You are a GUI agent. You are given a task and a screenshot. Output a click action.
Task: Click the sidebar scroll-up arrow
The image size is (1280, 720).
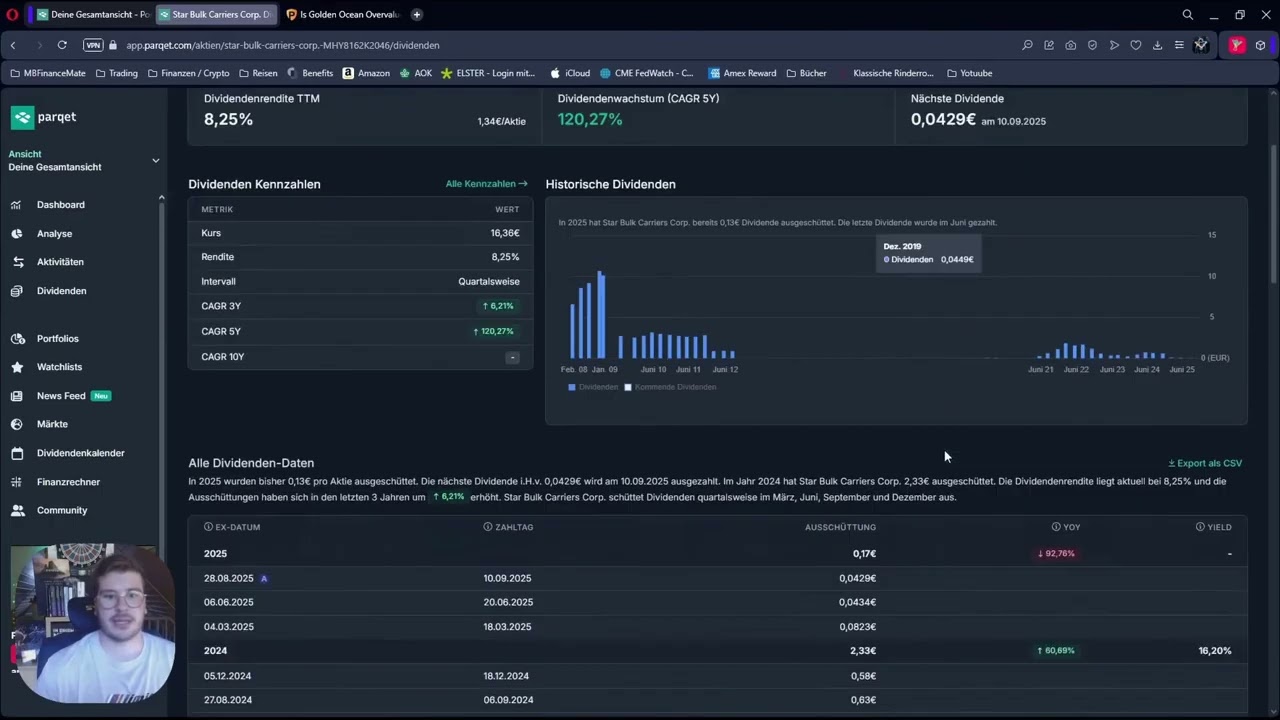[161, 198]
